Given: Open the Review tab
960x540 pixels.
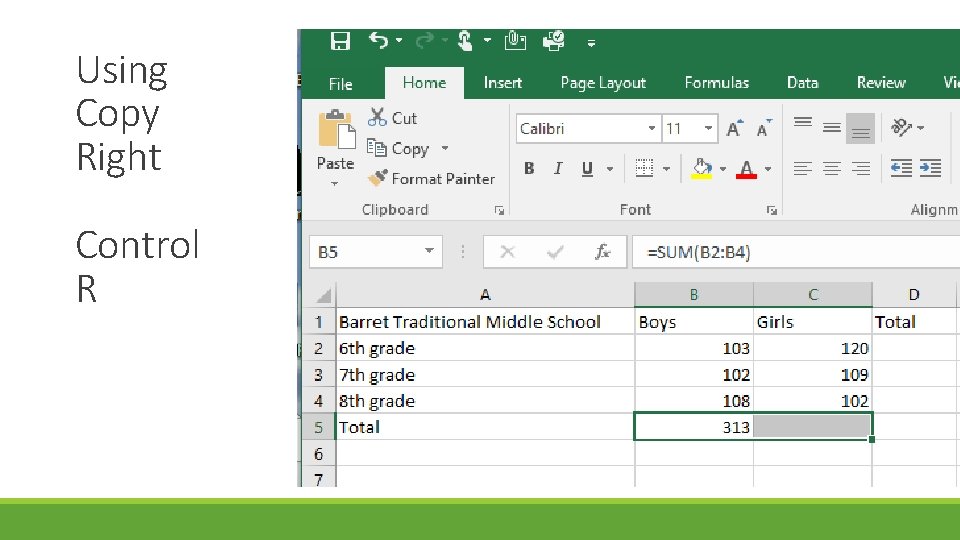Looking at the screenshot, I should coord(881,83).
